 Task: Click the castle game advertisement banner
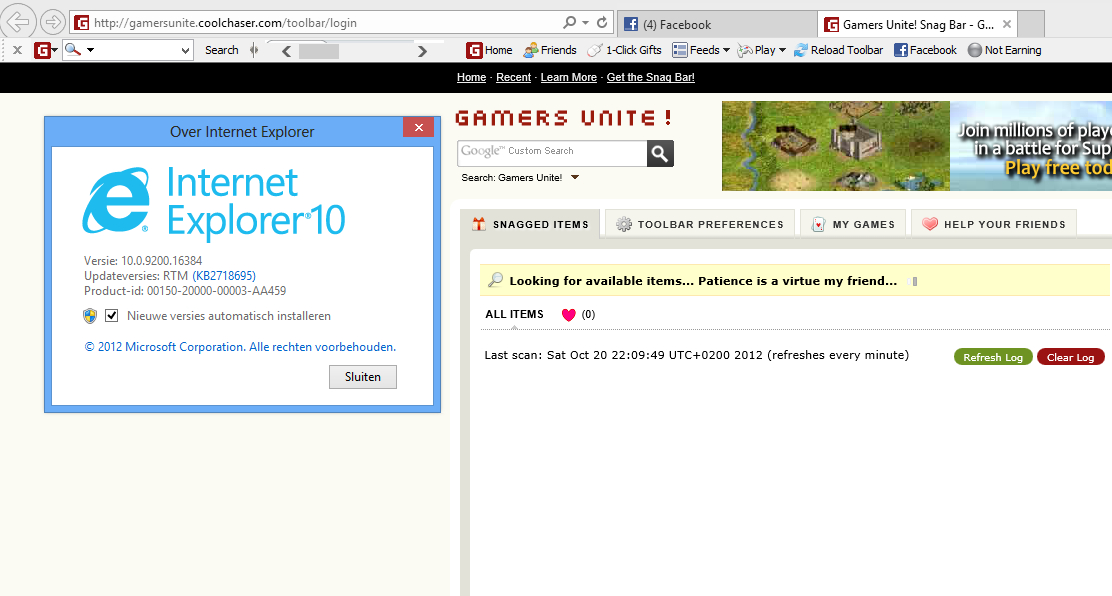point(916,145)
